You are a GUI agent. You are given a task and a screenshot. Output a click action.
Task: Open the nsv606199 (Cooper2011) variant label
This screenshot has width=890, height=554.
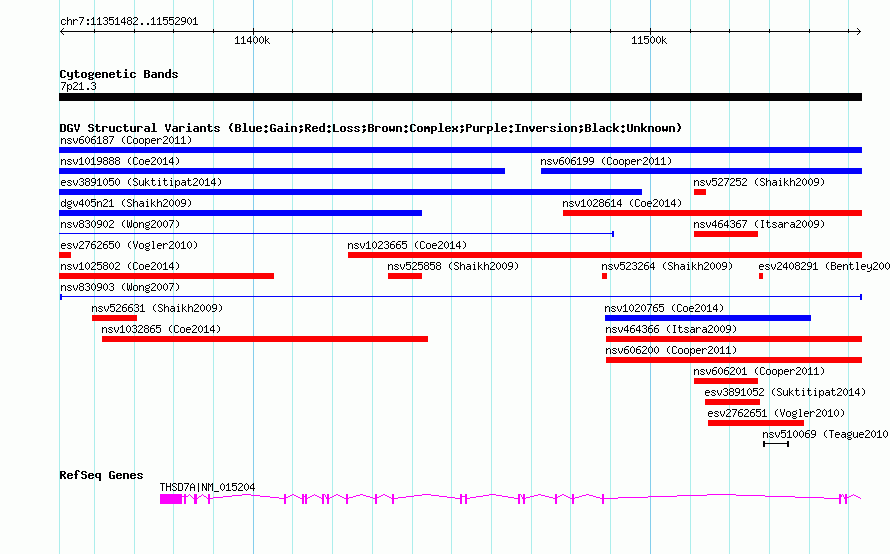pos(606,161)
